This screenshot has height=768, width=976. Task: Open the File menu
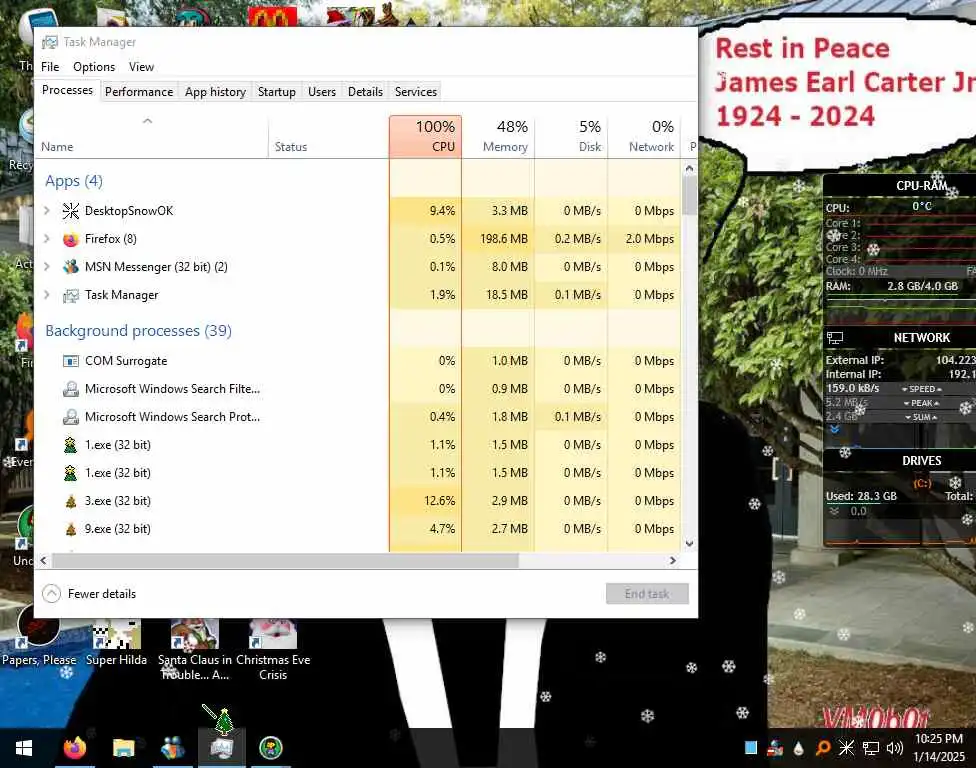click(x=50, y=67)
